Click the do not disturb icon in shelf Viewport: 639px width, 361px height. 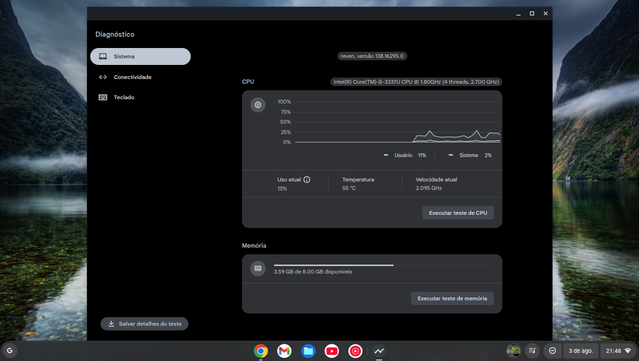552,350
